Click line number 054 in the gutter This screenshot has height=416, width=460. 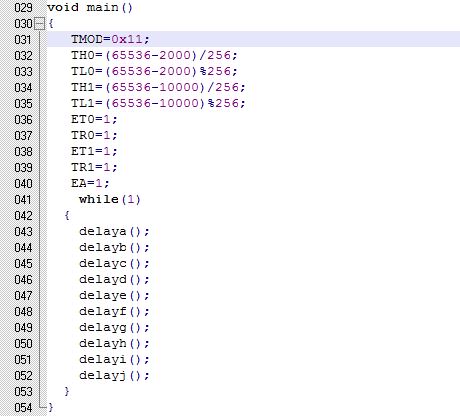[x=23, y=407]
